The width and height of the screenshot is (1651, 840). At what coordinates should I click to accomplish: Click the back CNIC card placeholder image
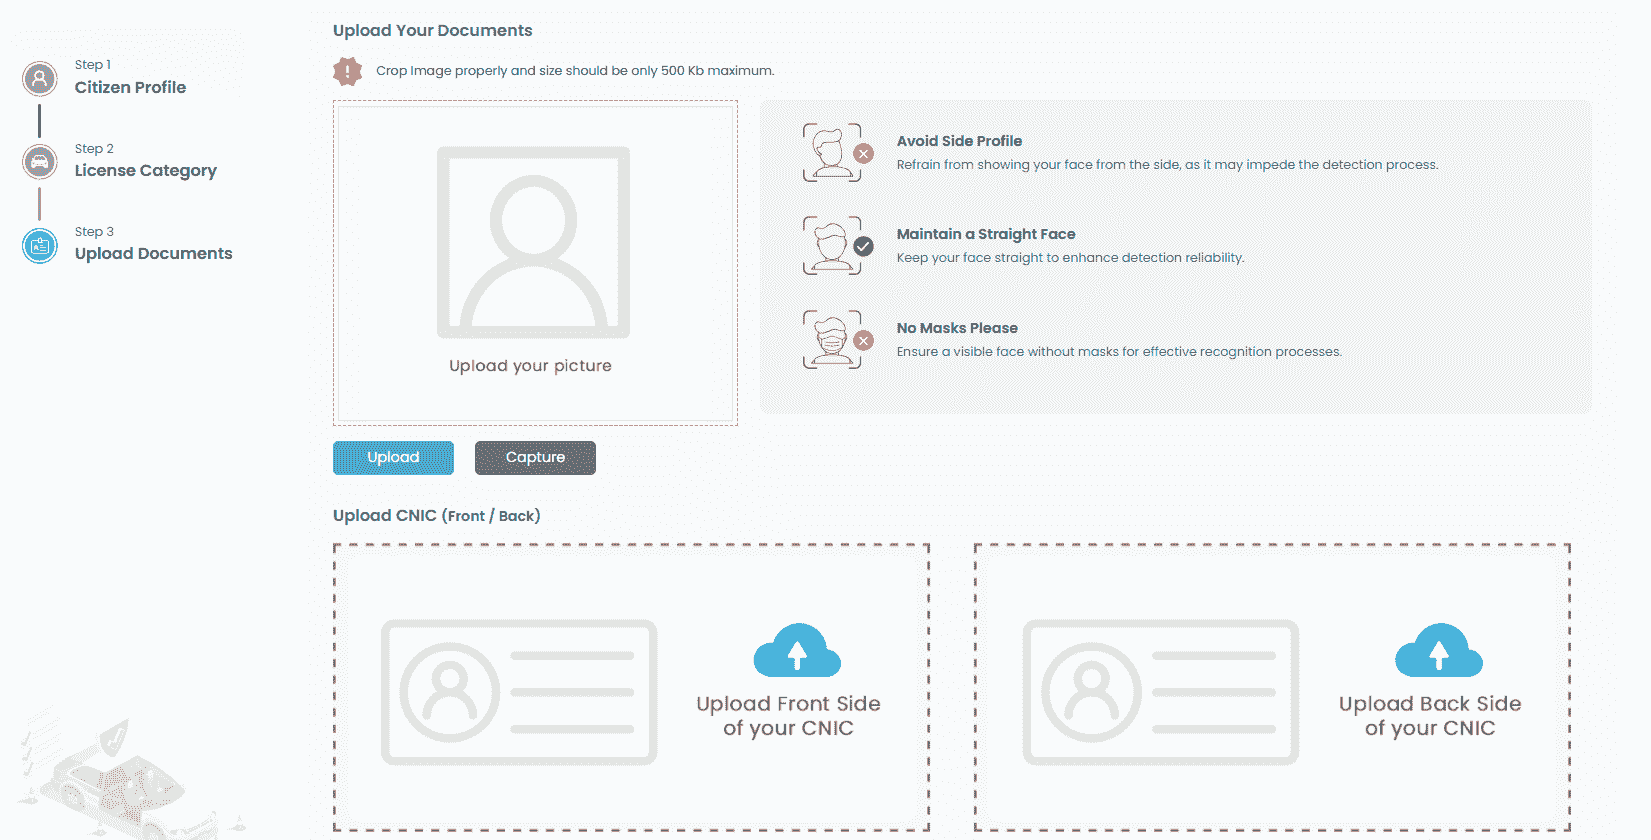[1160, 692]
